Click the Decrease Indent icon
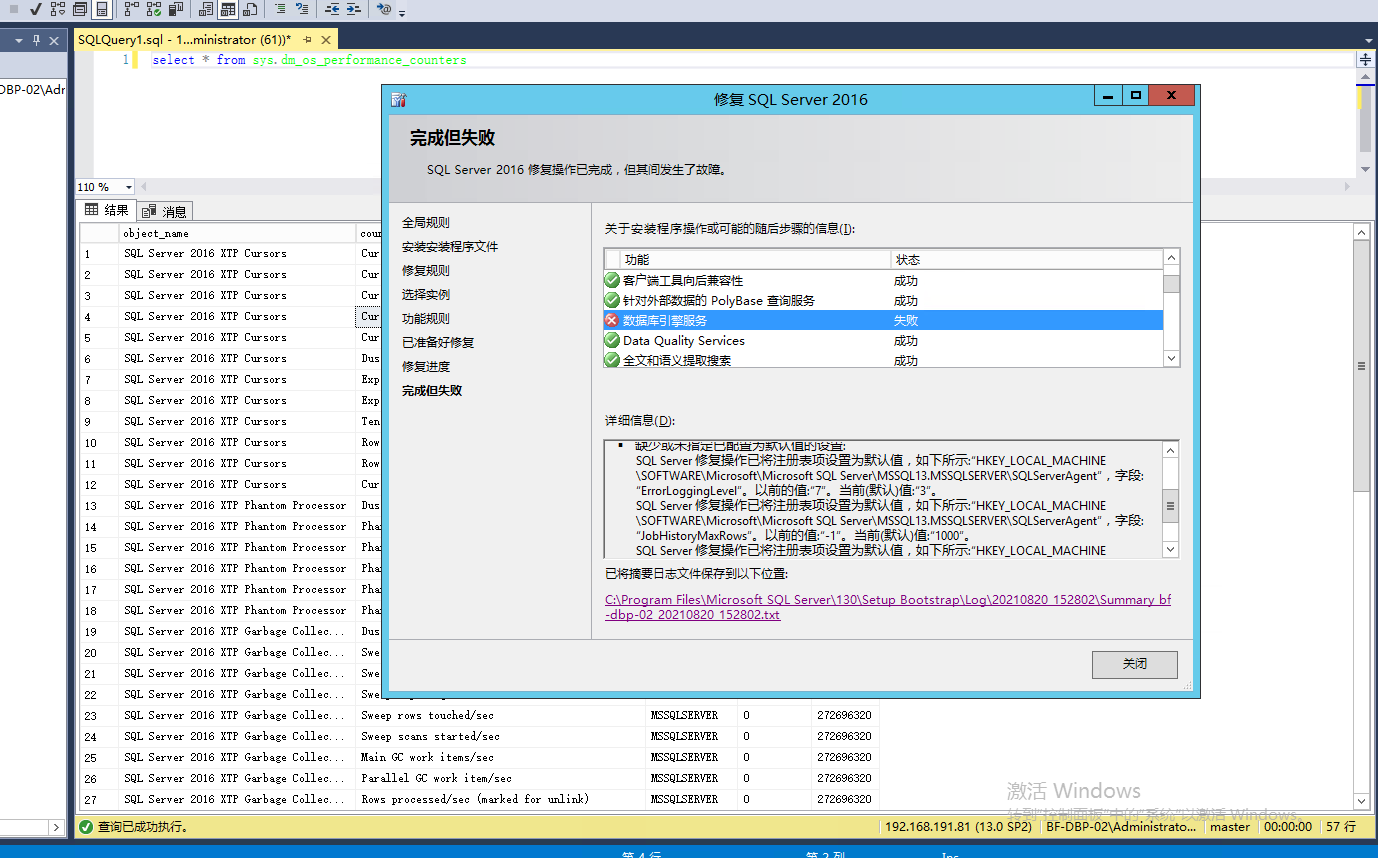 click(332, 9)
